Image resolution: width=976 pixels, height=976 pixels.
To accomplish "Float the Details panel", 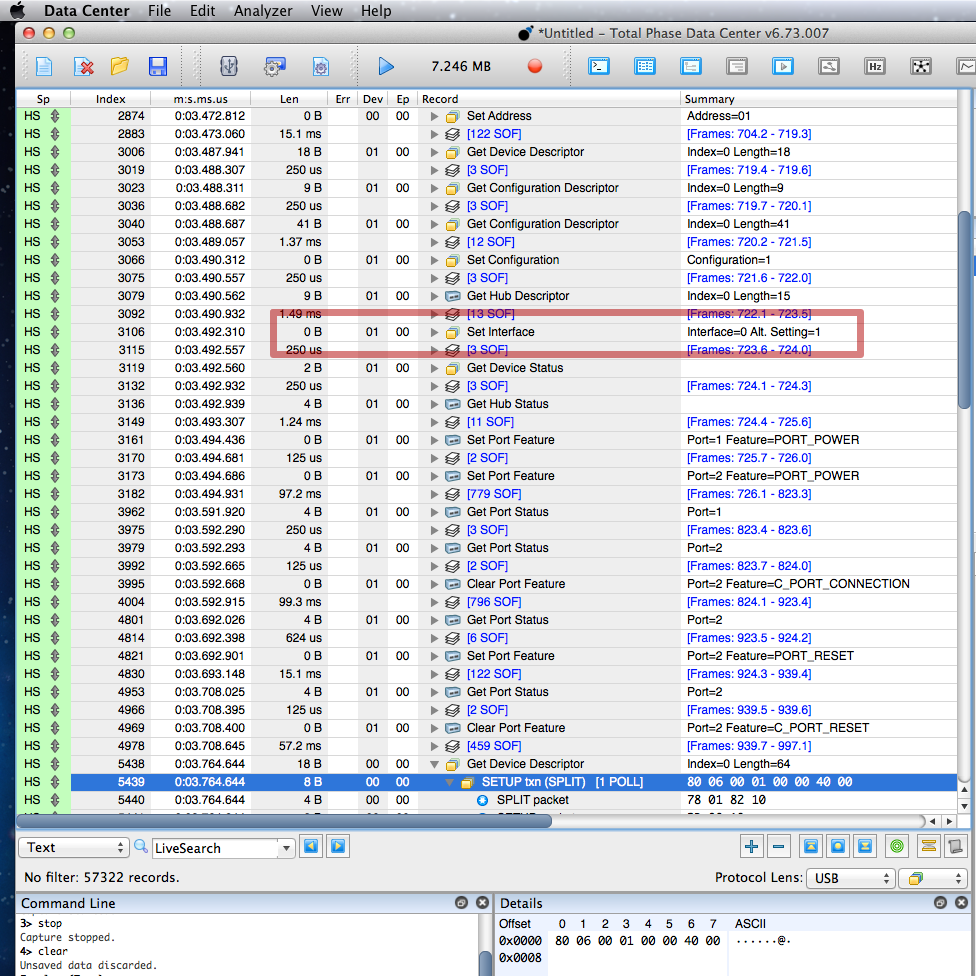I will (941, 903).
